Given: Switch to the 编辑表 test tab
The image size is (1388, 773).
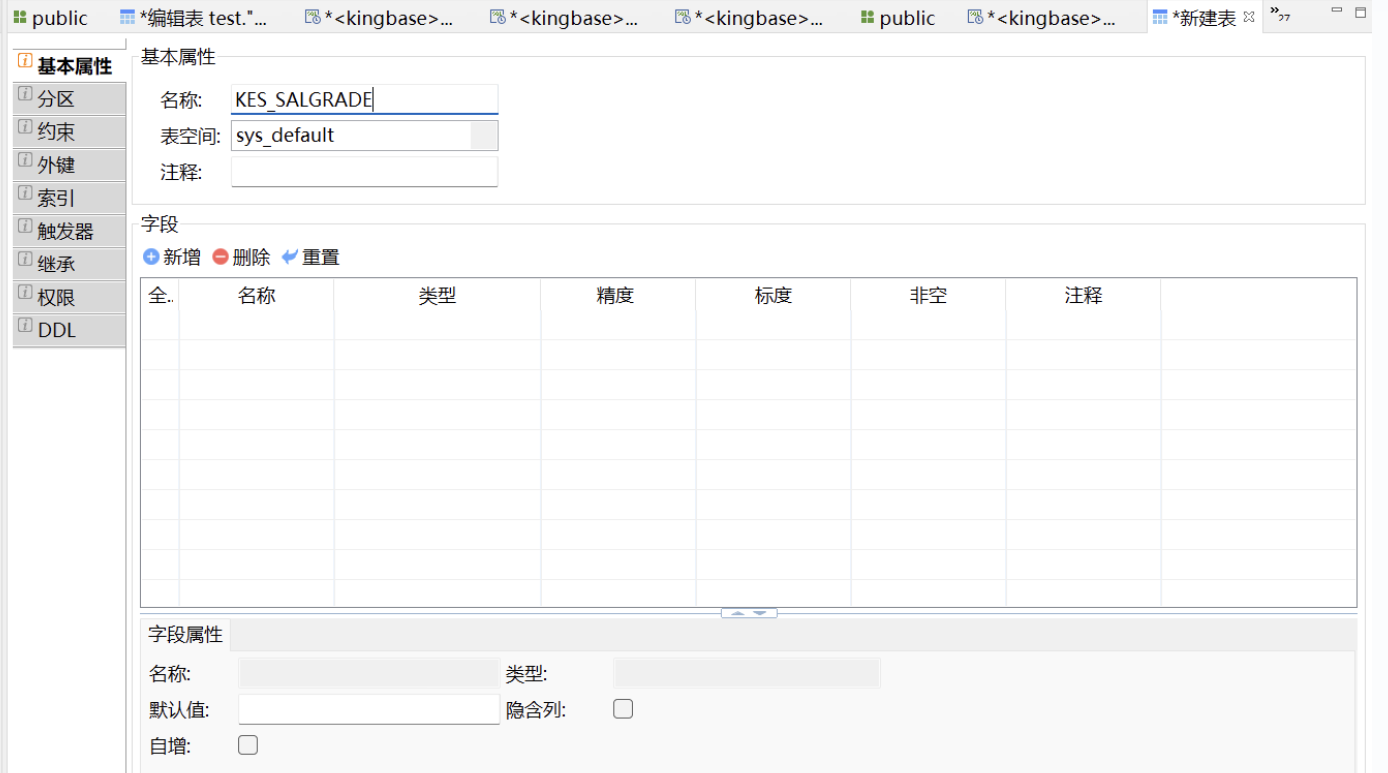Looking at the screenshot, I should (x=193, y=18).
